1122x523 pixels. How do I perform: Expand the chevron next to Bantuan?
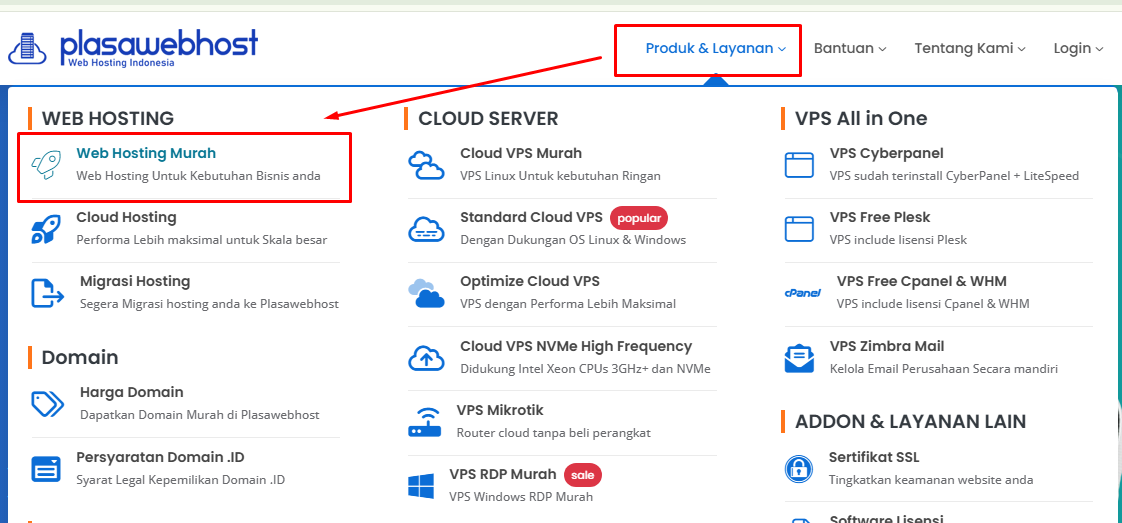coord(882,49)
